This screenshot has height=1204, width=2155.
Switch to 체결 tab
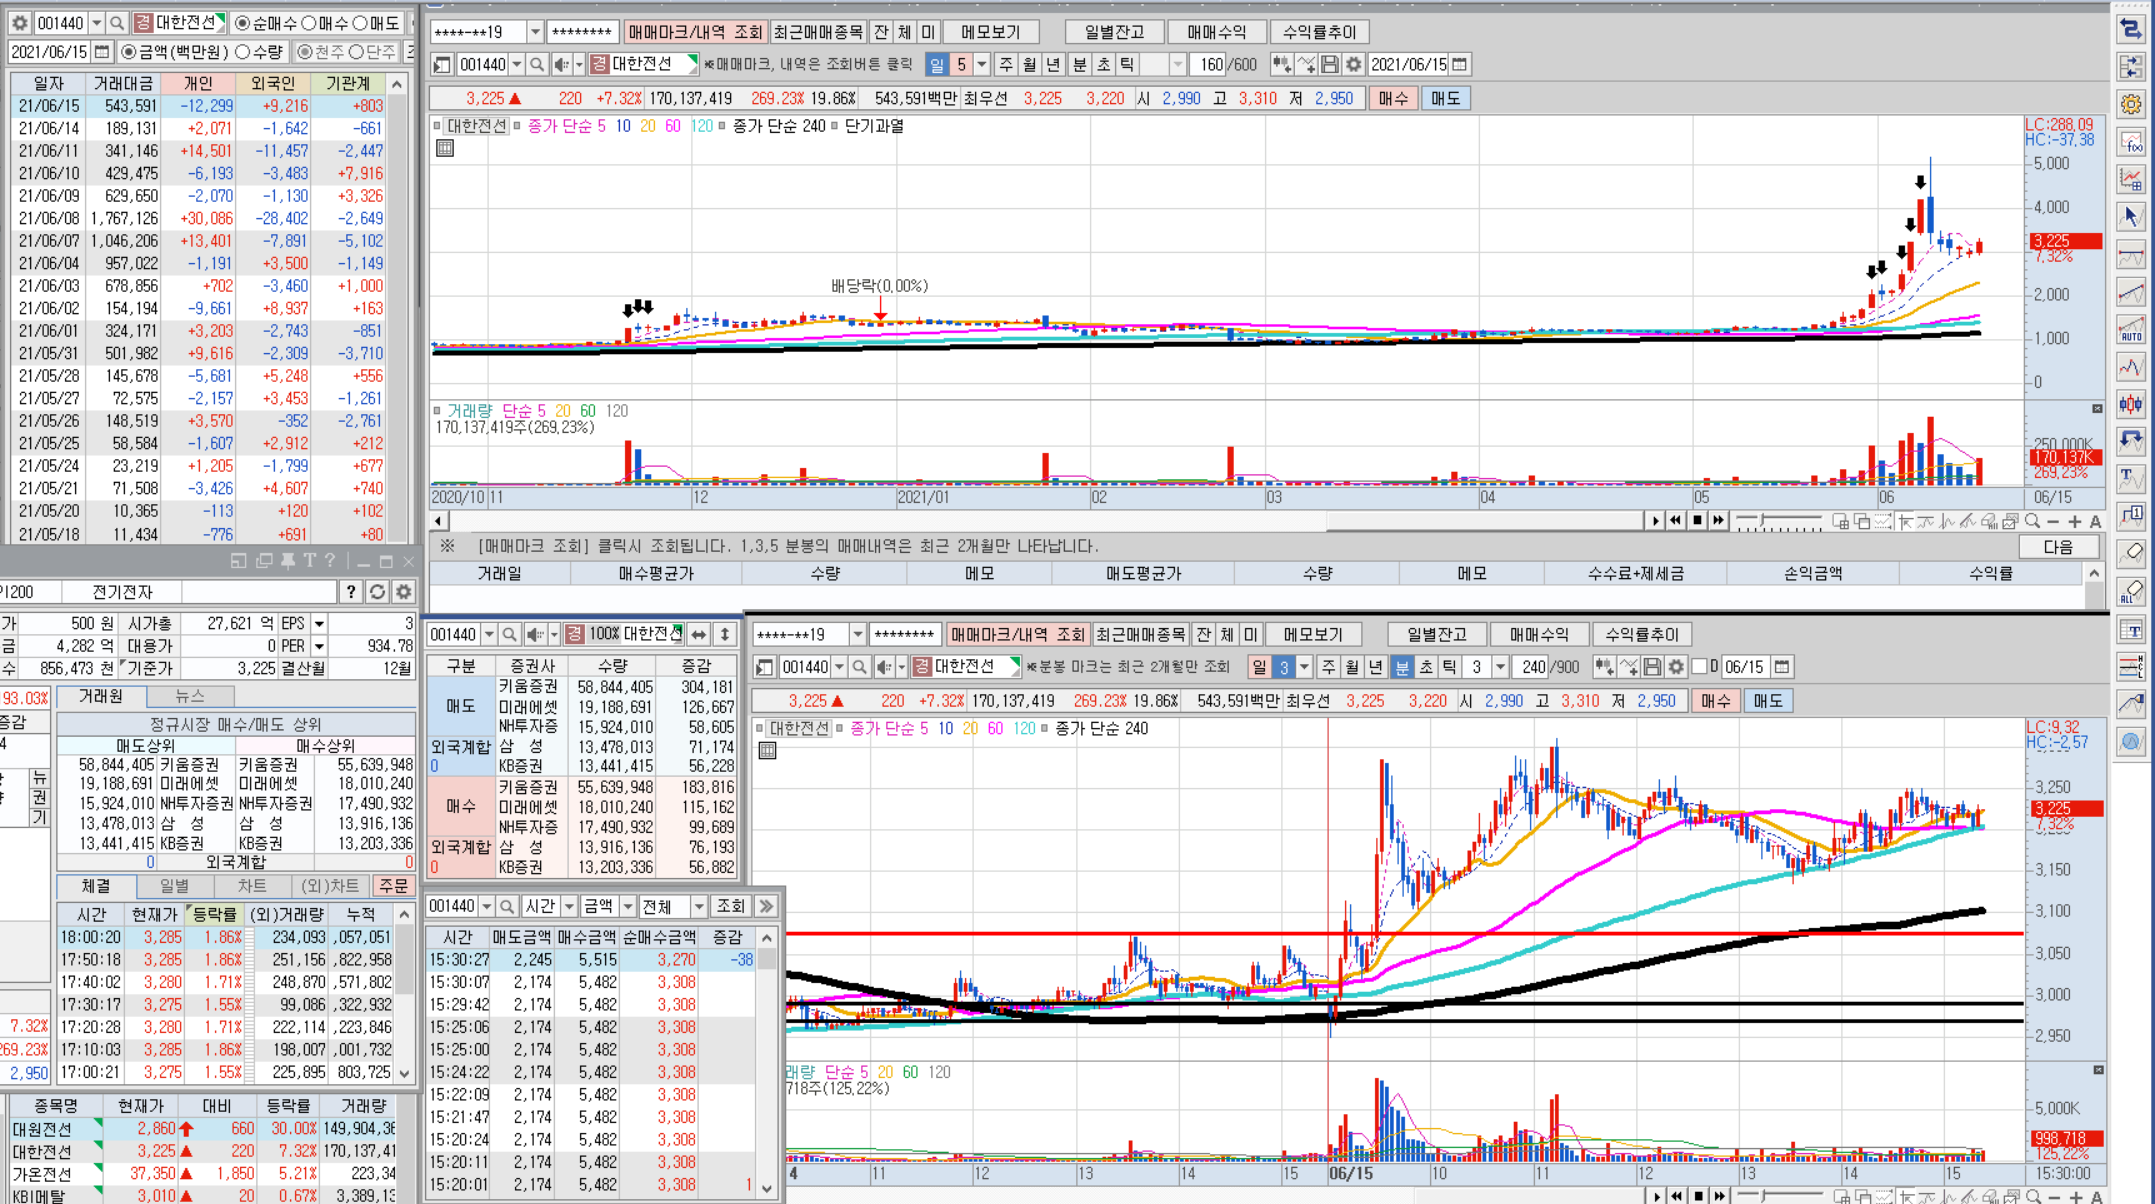(96, 886)
